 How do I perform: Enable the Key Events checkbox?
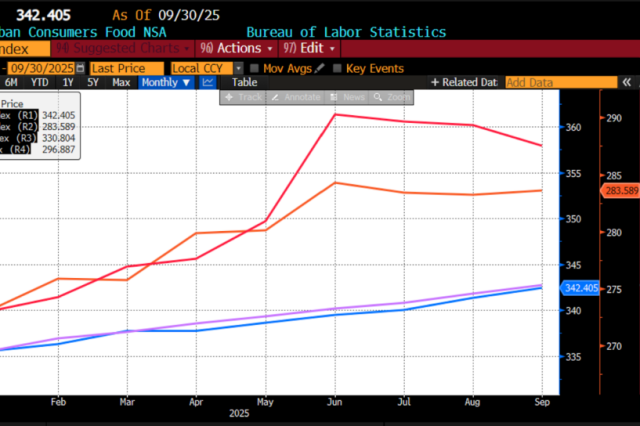click(x=337, y=68)
